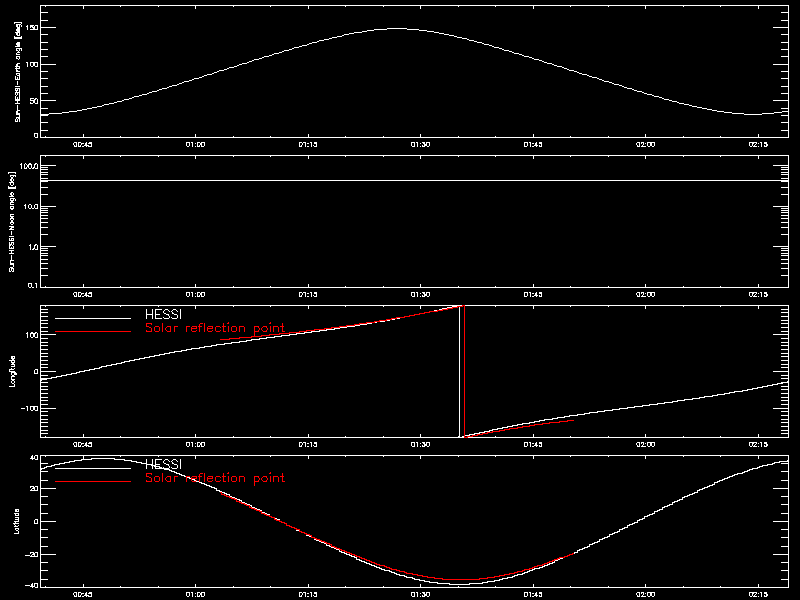
Task: Click 00:45 time label under Sun-HESSI-Noon plot
Action: pos(83,295)
